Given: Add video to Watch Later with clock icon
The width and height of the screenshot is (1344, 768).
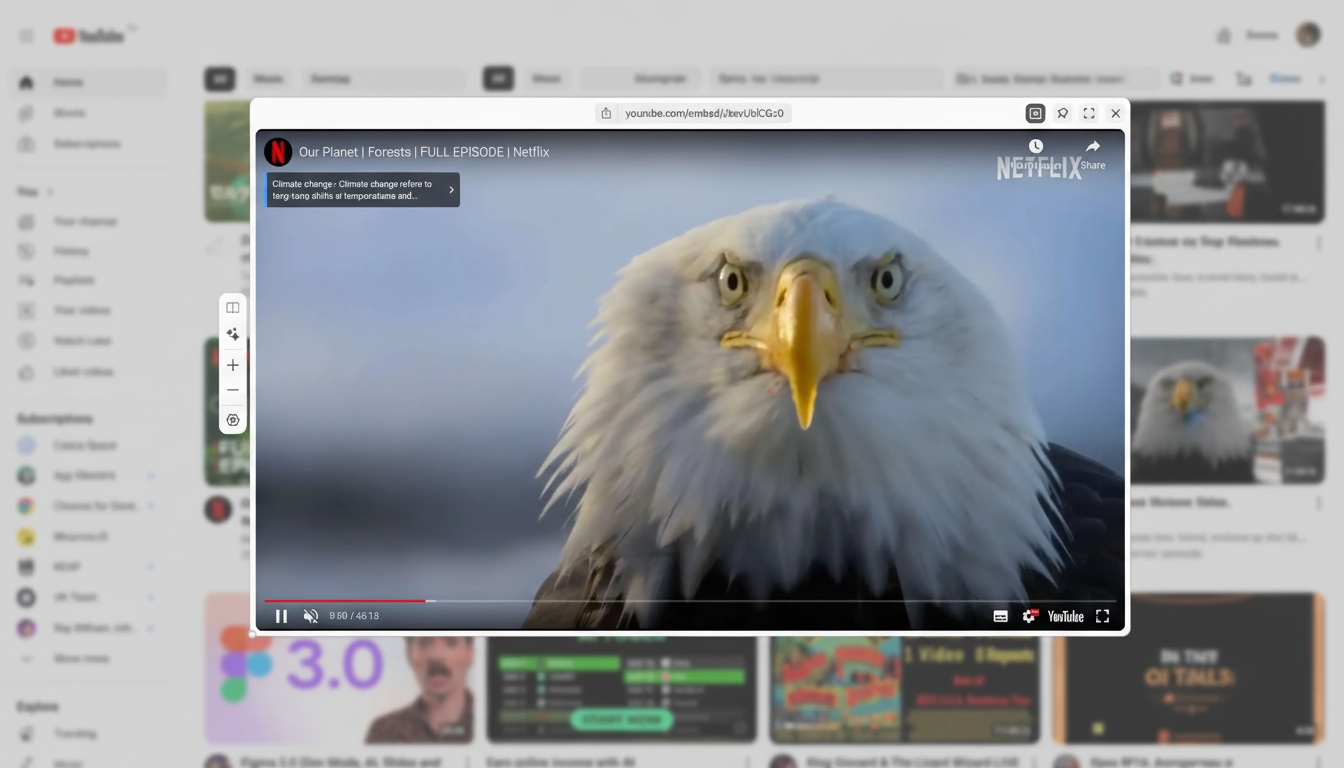Looking at the screenshot, I should pyautogui.click(x=1036, y=147).
